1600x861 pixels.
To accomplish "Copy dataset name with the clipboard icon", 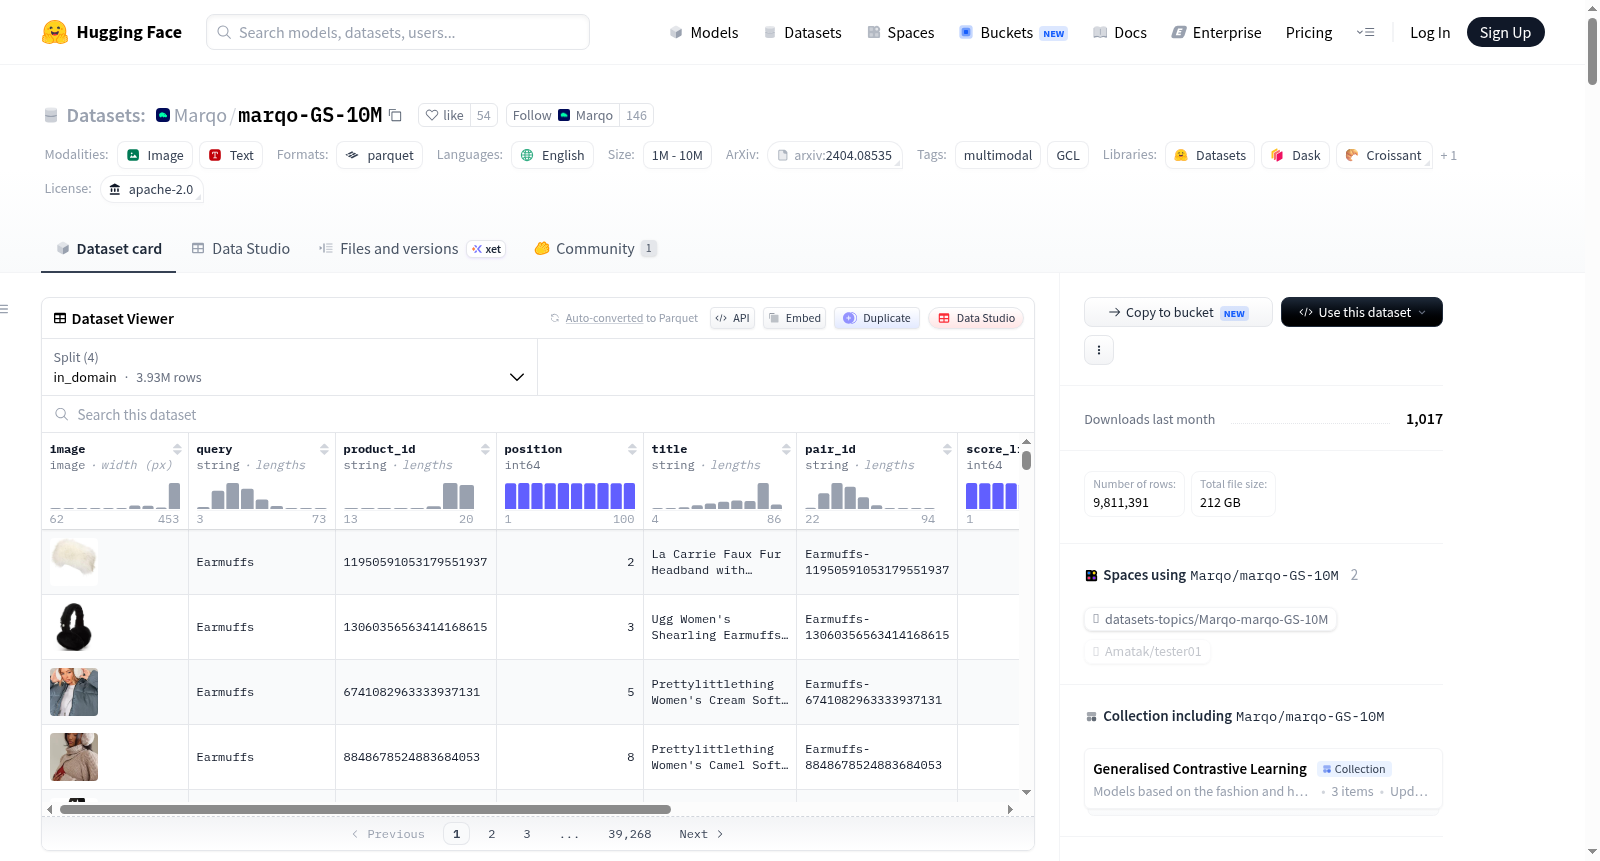I will (395, 115).
